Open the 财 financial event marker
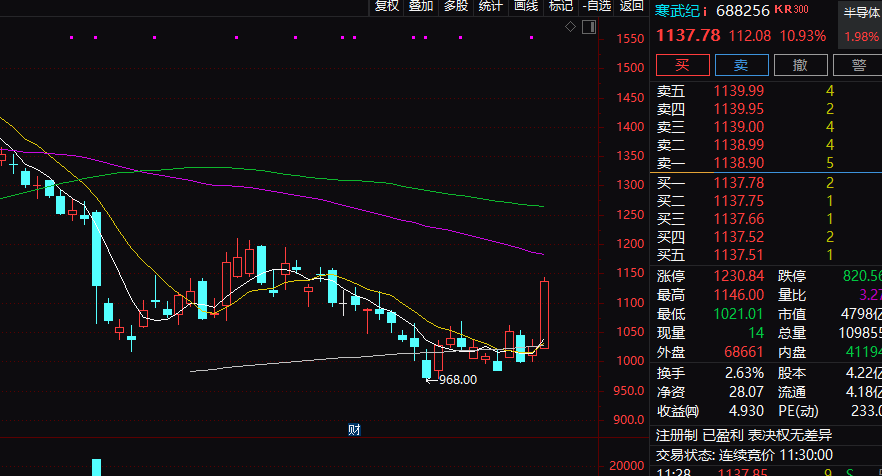Image resolution: width=882 pixels, height=476 pixels. coord(354,430)
